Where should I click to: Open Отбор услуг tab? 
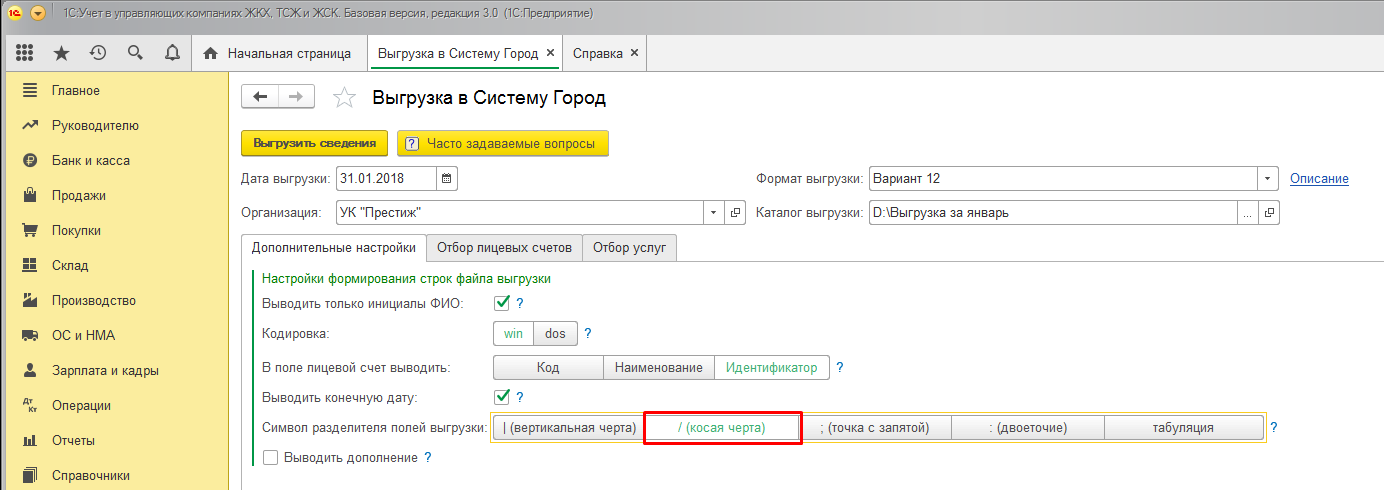pos(629,247)
